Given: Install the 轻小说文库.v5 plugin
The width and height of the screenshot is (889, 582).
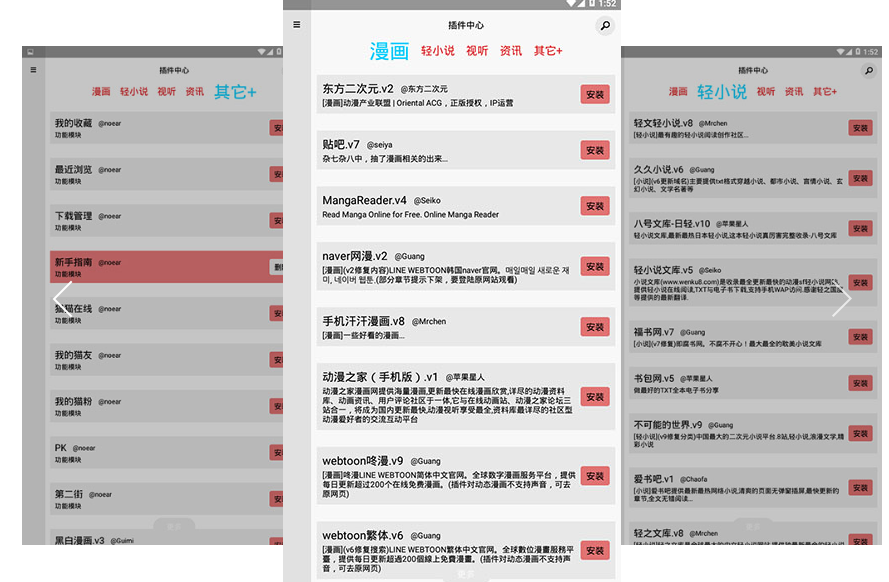Looking at the screenshot, I should pyautogui.click(x=860, y=283).
